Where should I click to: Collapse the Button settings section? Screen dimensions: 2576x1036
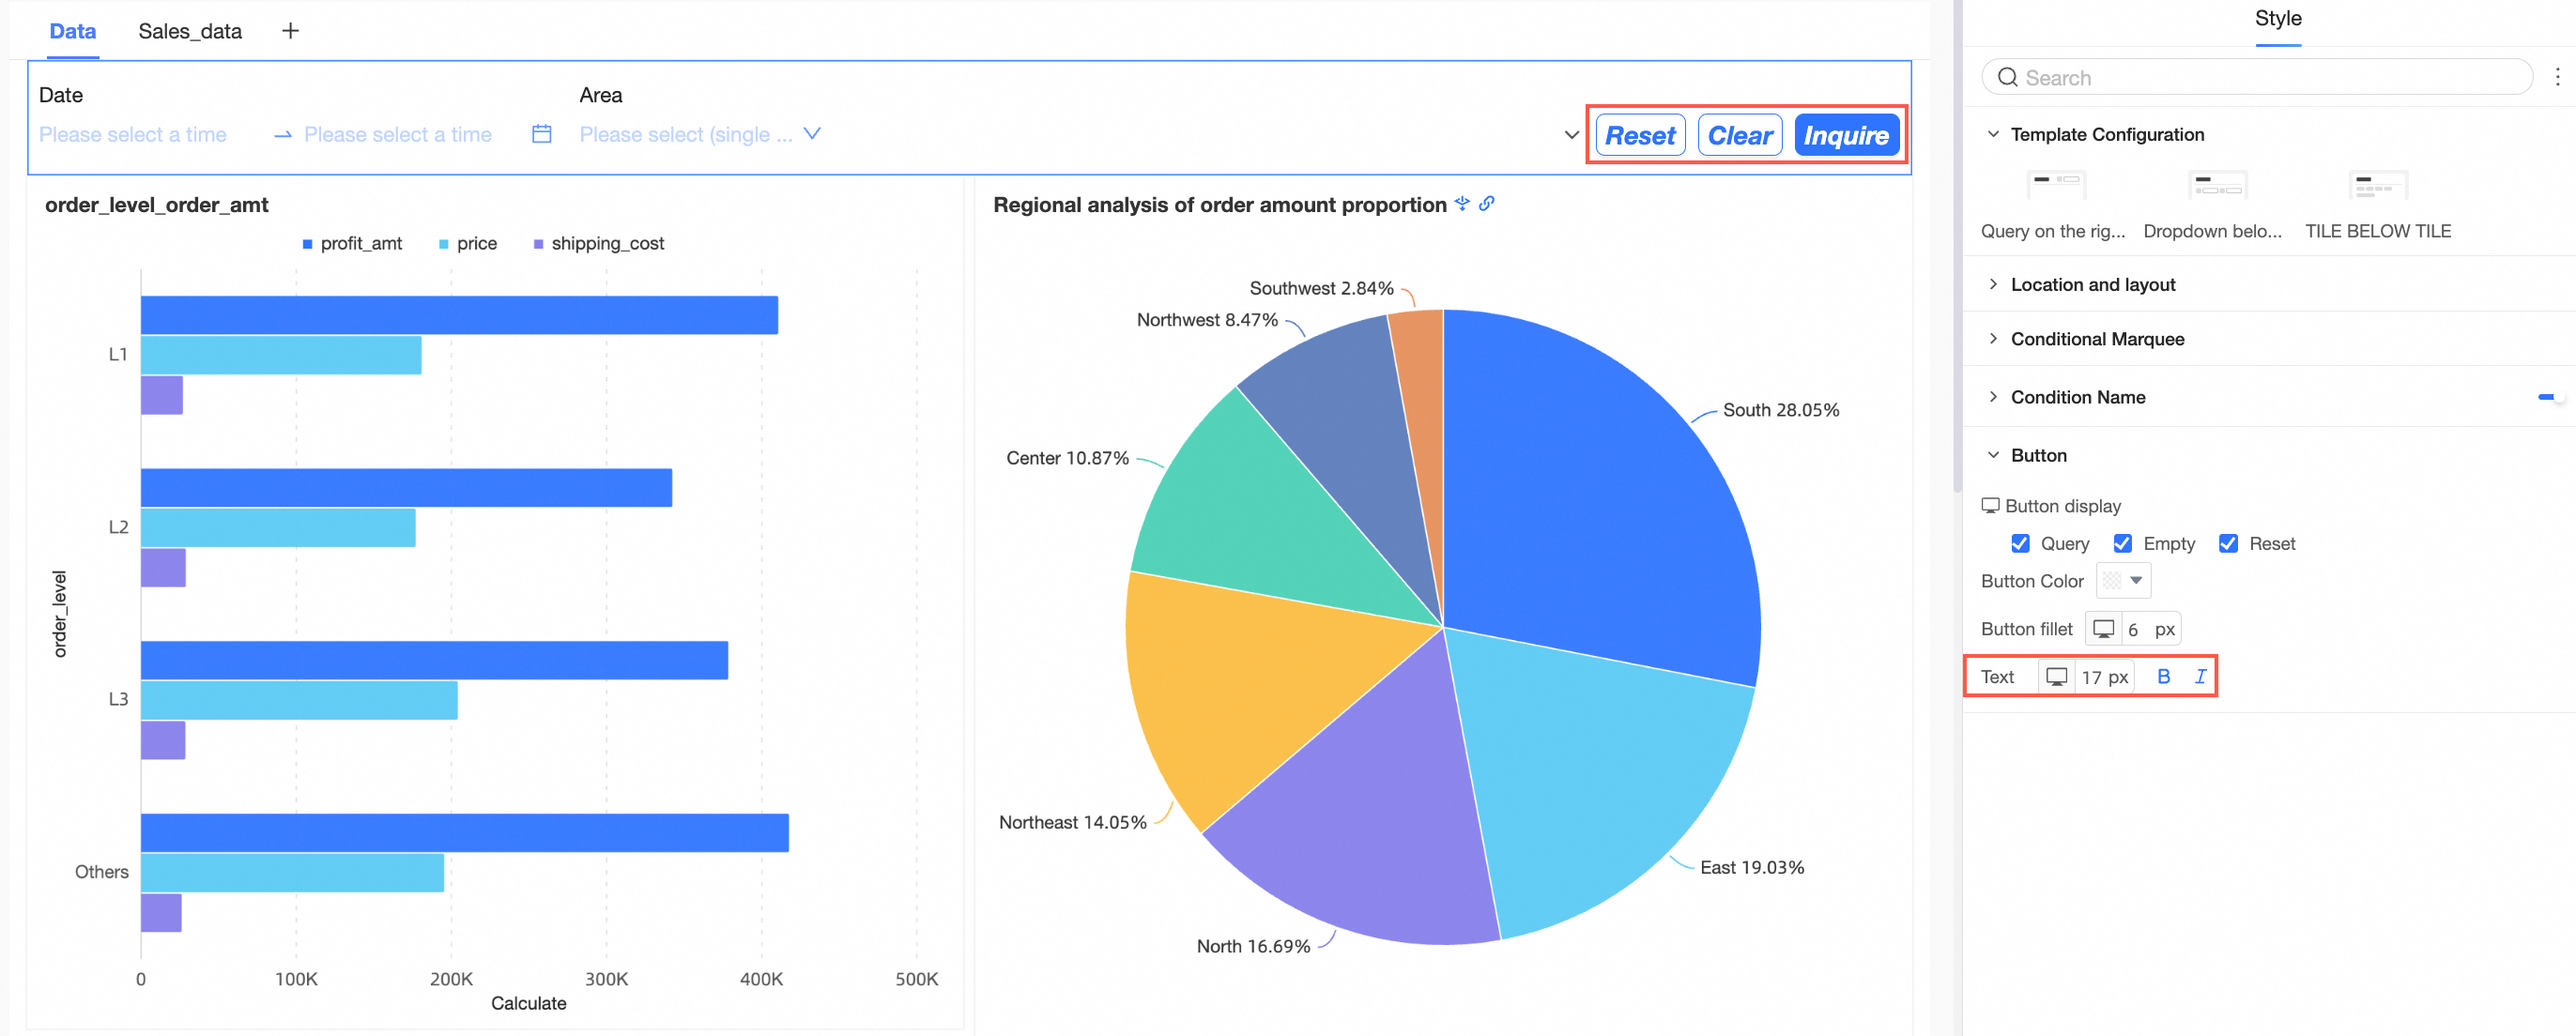click(x=2038, y=456)
